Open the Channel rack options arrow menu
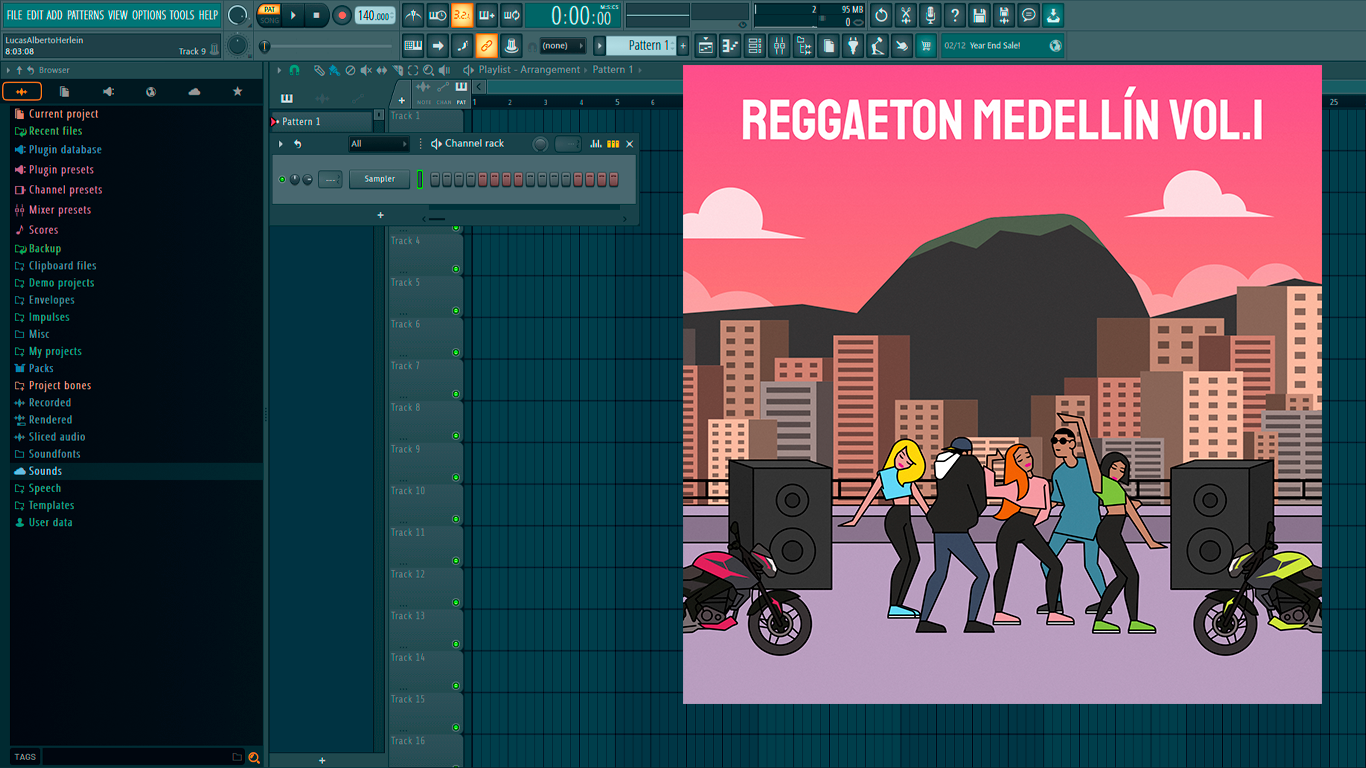 (x=281, y=144)
